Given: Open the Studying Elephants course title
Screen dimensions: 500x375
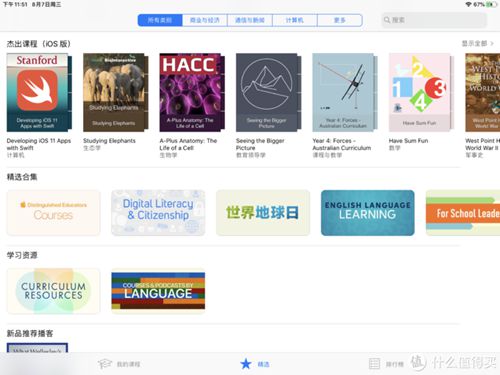Looking at the screenshot, I should (109, 141).
